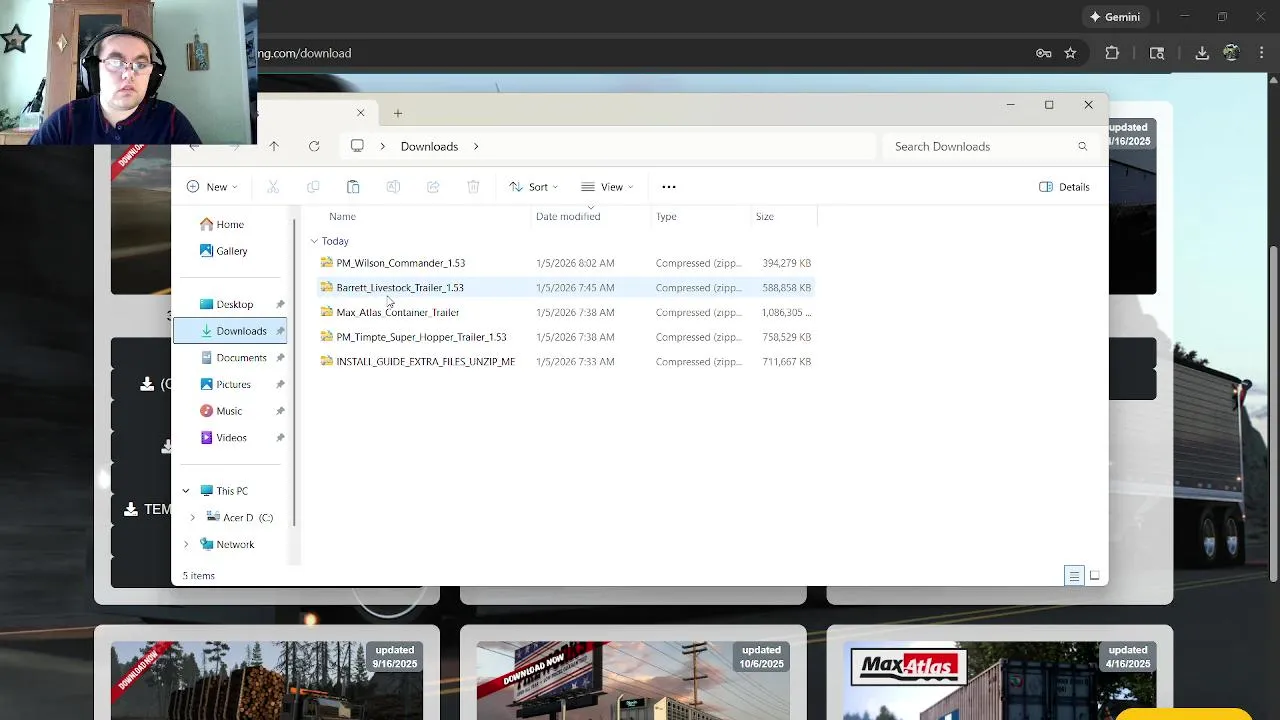The image size is (1280, 720).
Task: Collapse the This PC tree node
Action: [186, 491]
